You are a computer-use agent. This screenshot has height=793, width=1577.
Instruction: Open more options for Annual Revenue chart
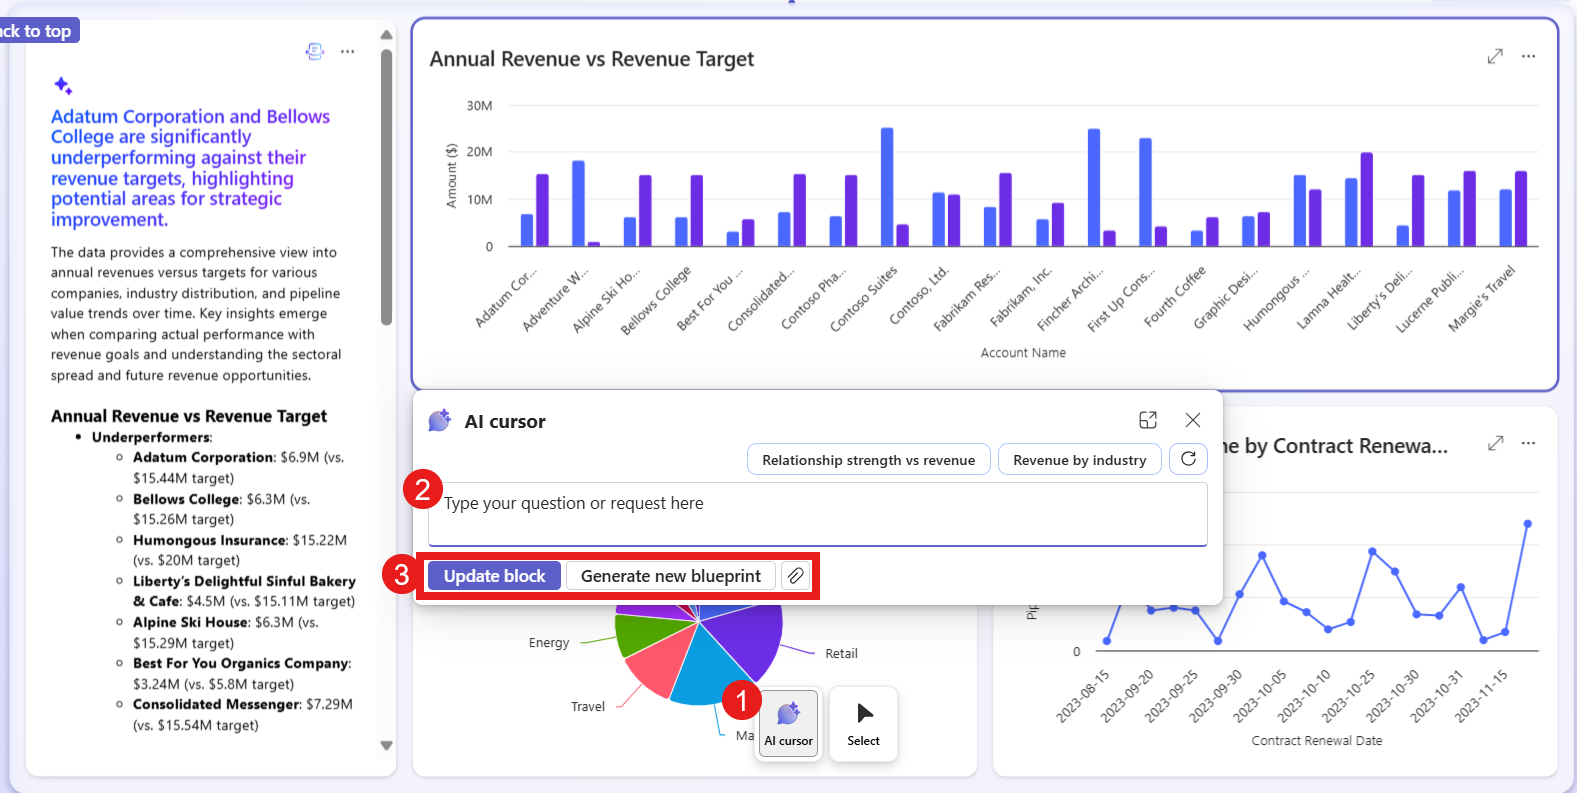click(1528, 56)
